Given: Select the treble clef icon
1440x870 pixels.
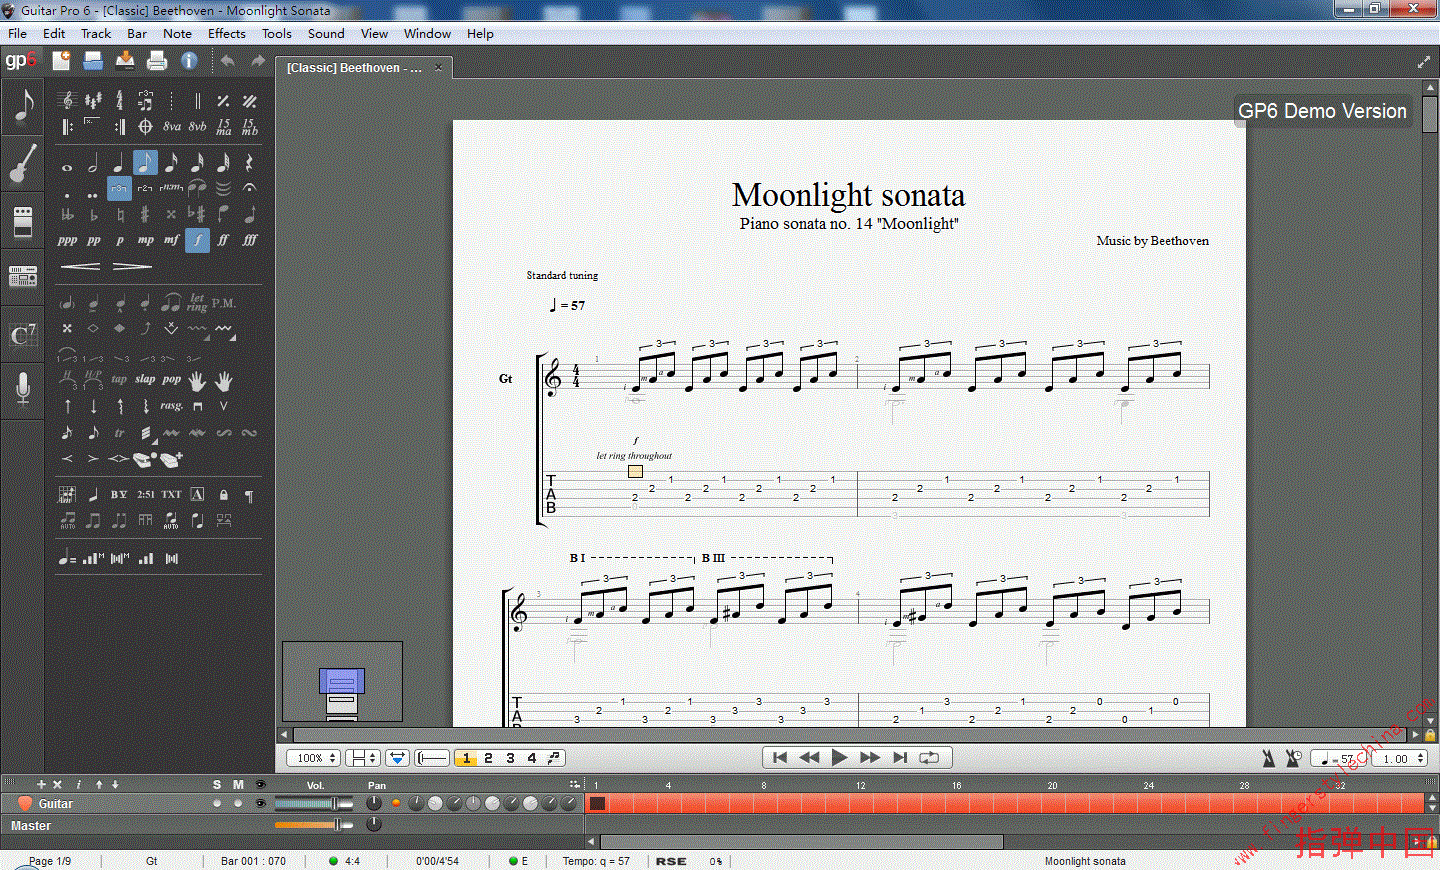Looking at the screenshot, I should (x=67, y=100).
